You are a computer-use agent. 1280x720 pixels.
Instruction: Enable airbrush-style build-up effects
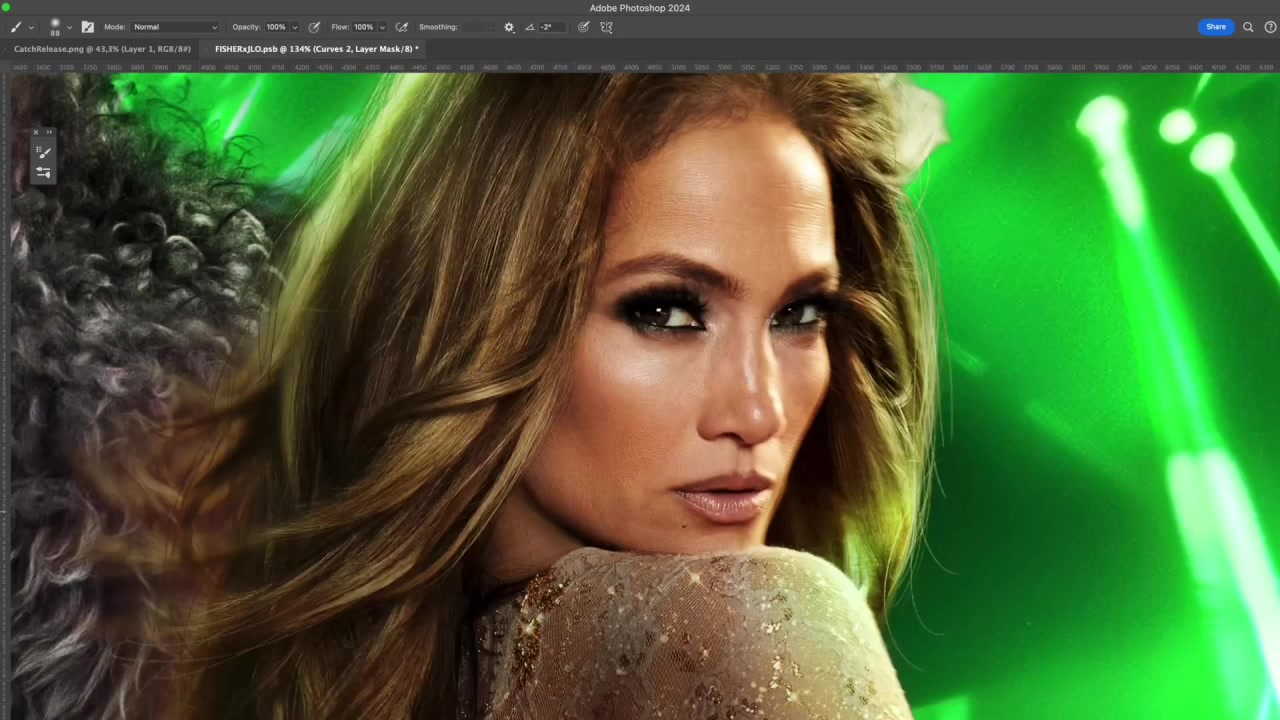tap(402, 27)
